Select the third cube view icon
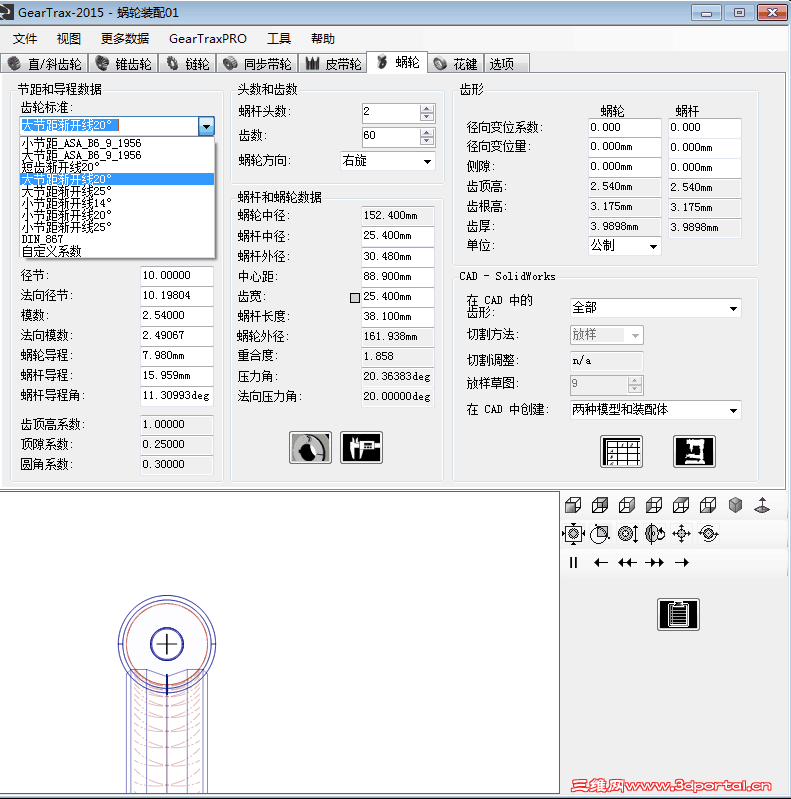Viewport: 791px width, 799px height. 627,505
